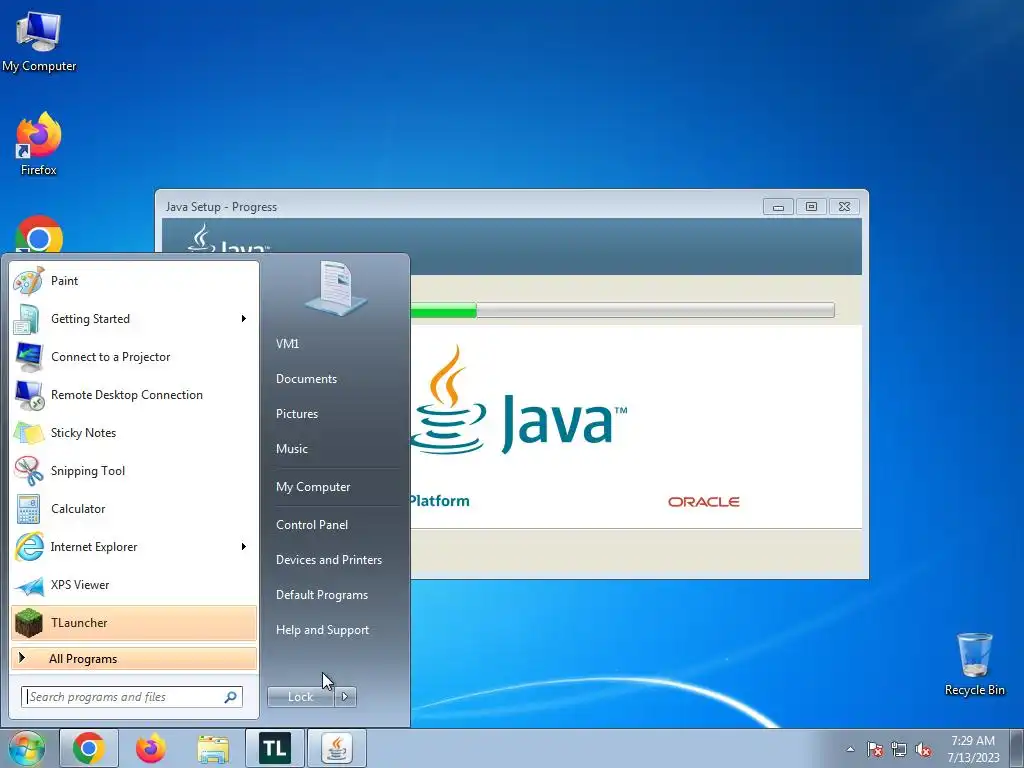Launch Calculator from Start menu
Viewport: 1024px width, 768px height.
[x=134, y=509]
